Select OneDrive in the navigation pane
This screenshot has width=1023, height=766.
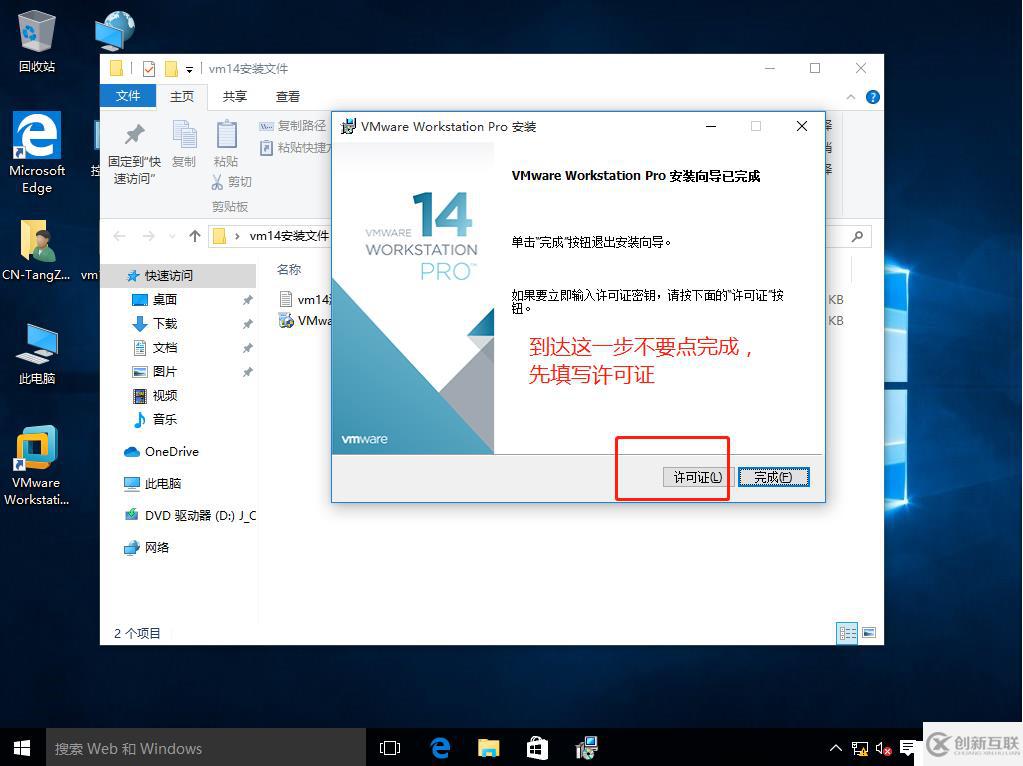coord(171,452)
